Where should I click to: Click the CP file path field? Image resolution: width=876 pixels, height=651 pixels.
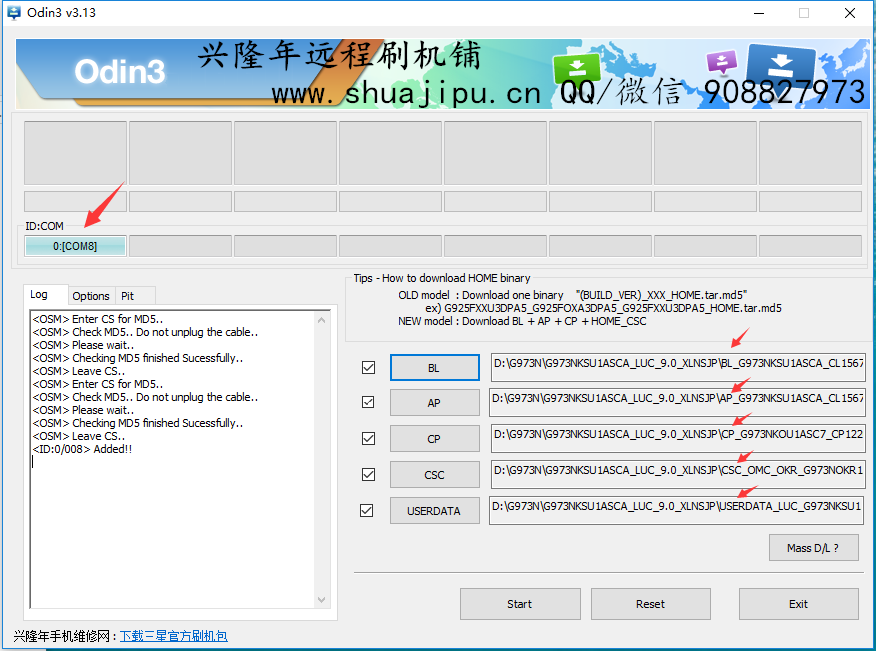pyautogui.click(x=678, y=439)
